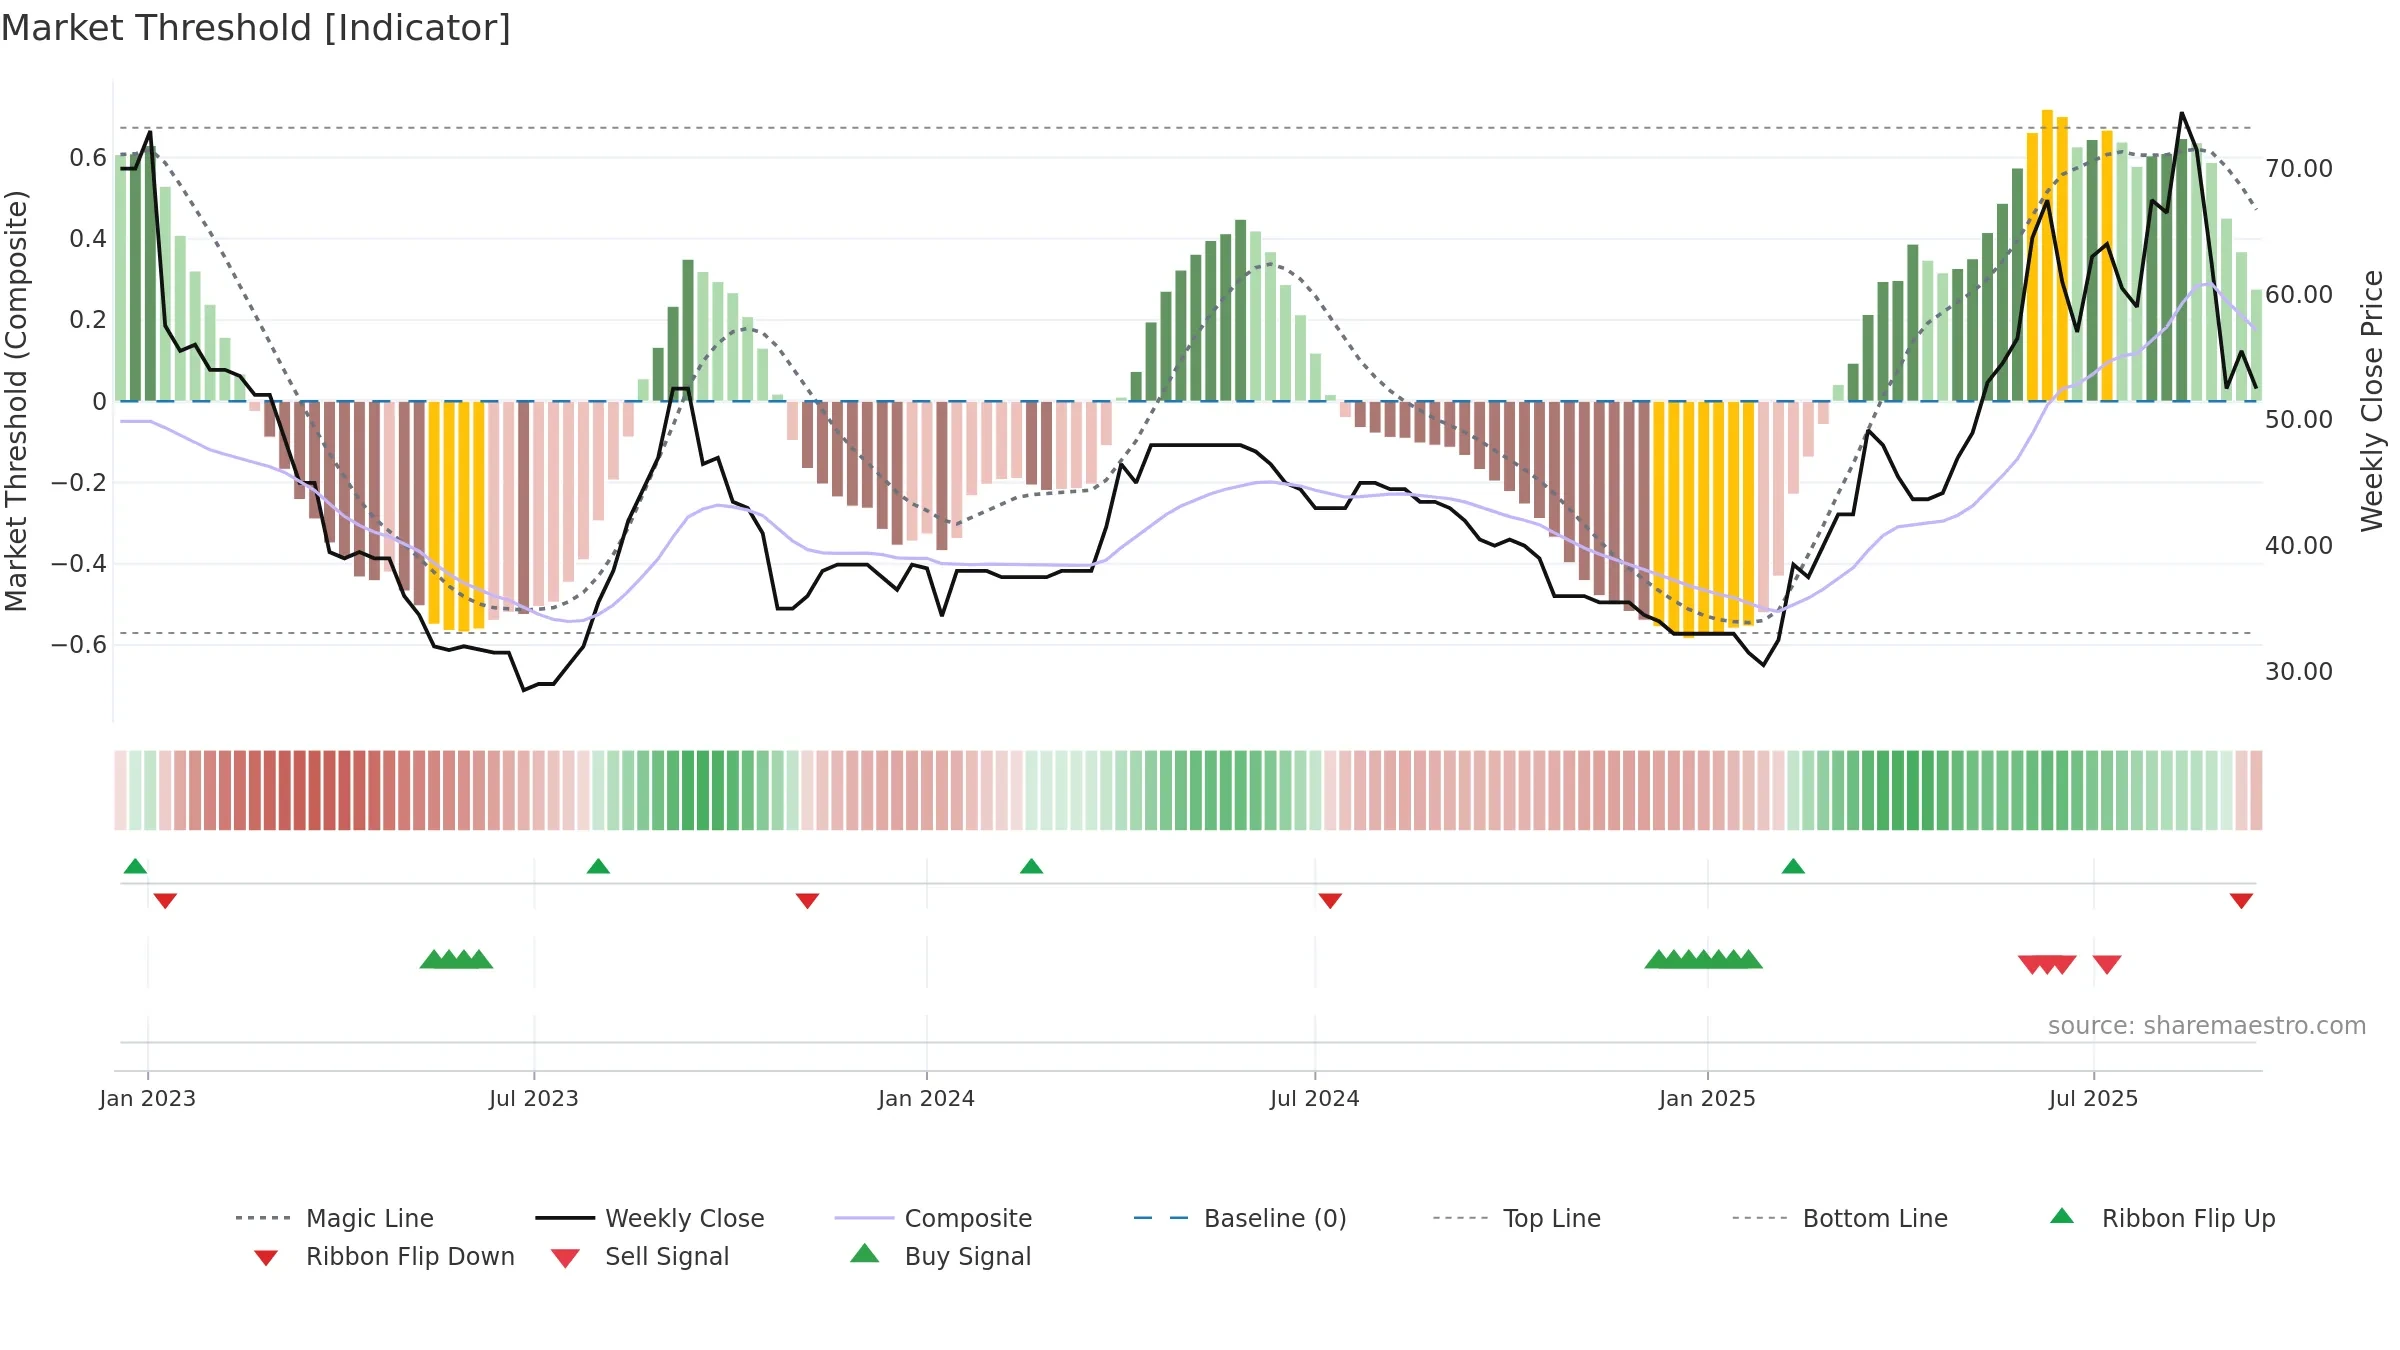Toggle the Ribbon Flip Down legend entry
Screen dimensions: 2400x1350
tap(383, 1256)
